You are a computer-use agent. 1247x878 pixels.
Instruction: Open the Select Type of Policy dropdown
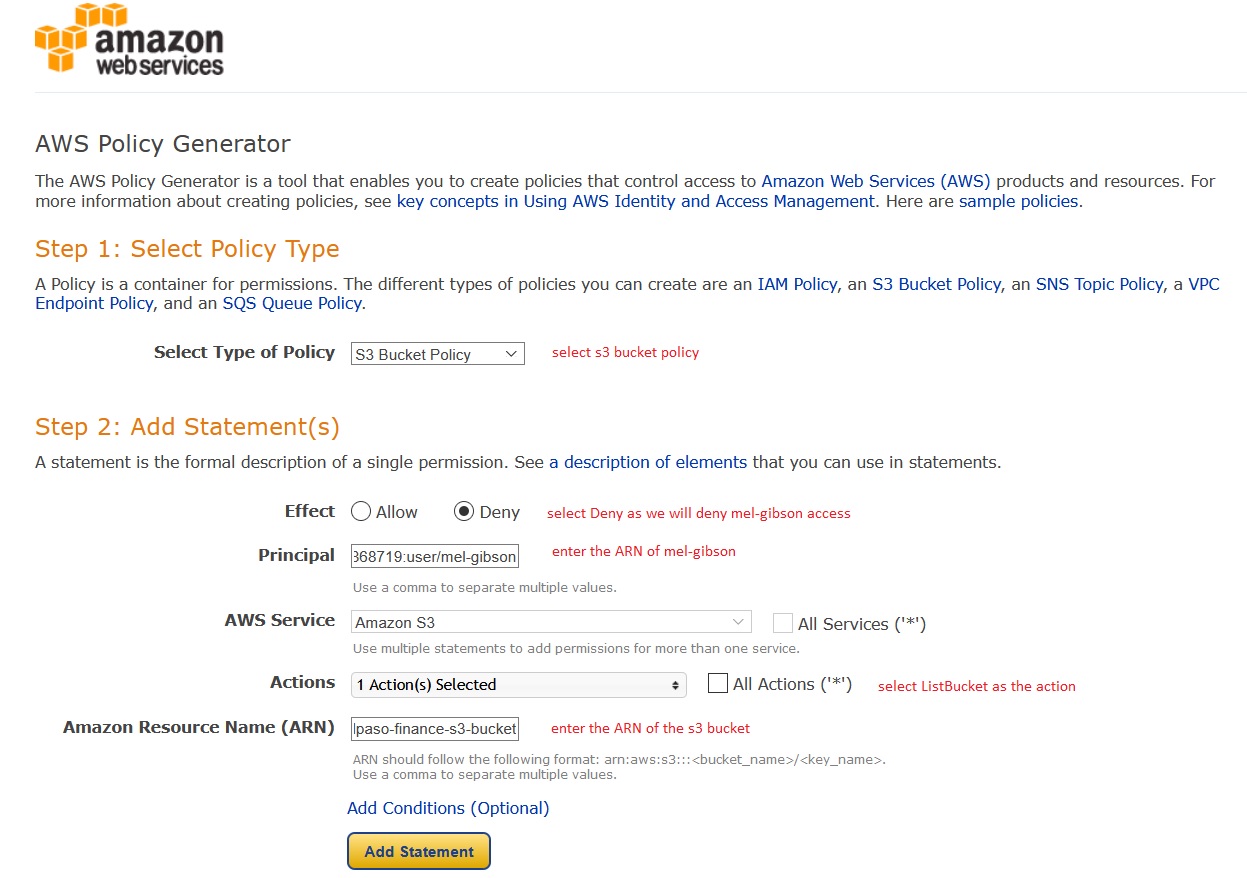(x=438, y=354)
